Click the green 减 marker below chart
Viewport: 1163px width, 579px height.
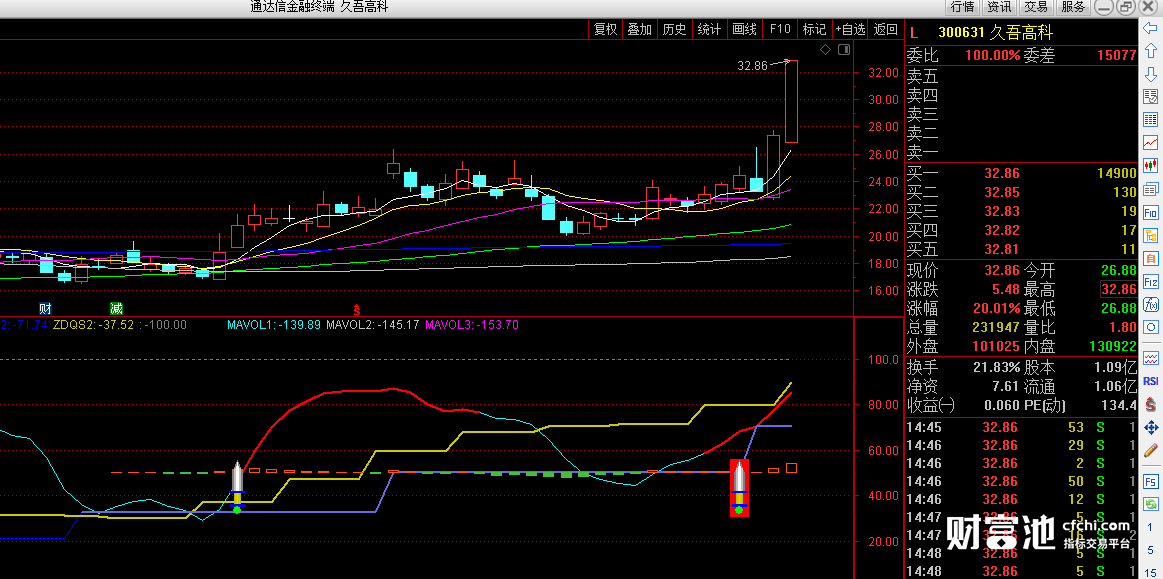pyautogui.click(x=116, y=308)
